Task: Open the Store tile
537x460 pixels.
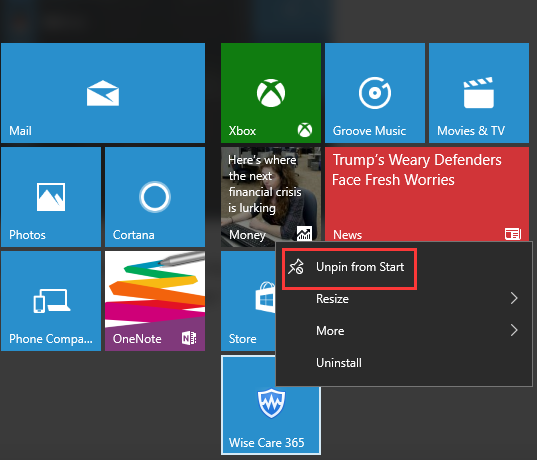Action: point(248,301)
